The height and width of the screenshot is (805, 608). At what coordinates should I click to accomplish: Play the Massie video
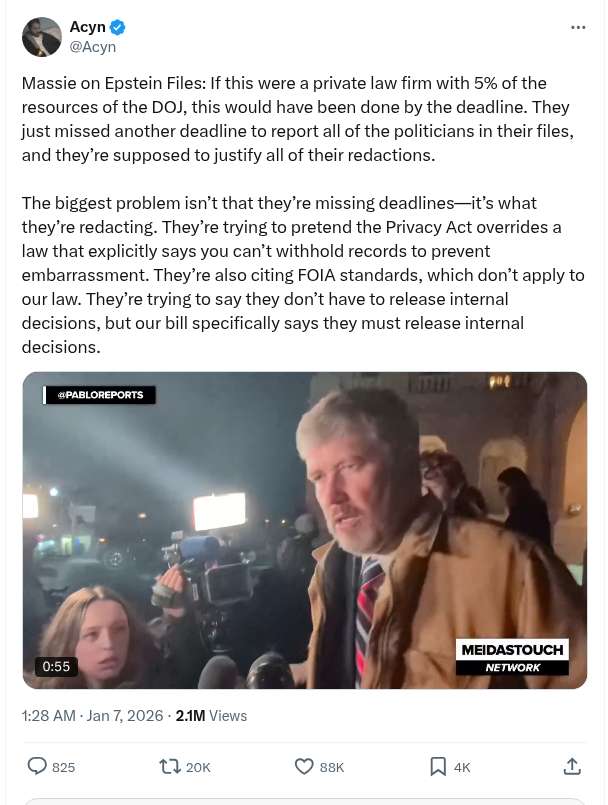click(x=305, y=530)
